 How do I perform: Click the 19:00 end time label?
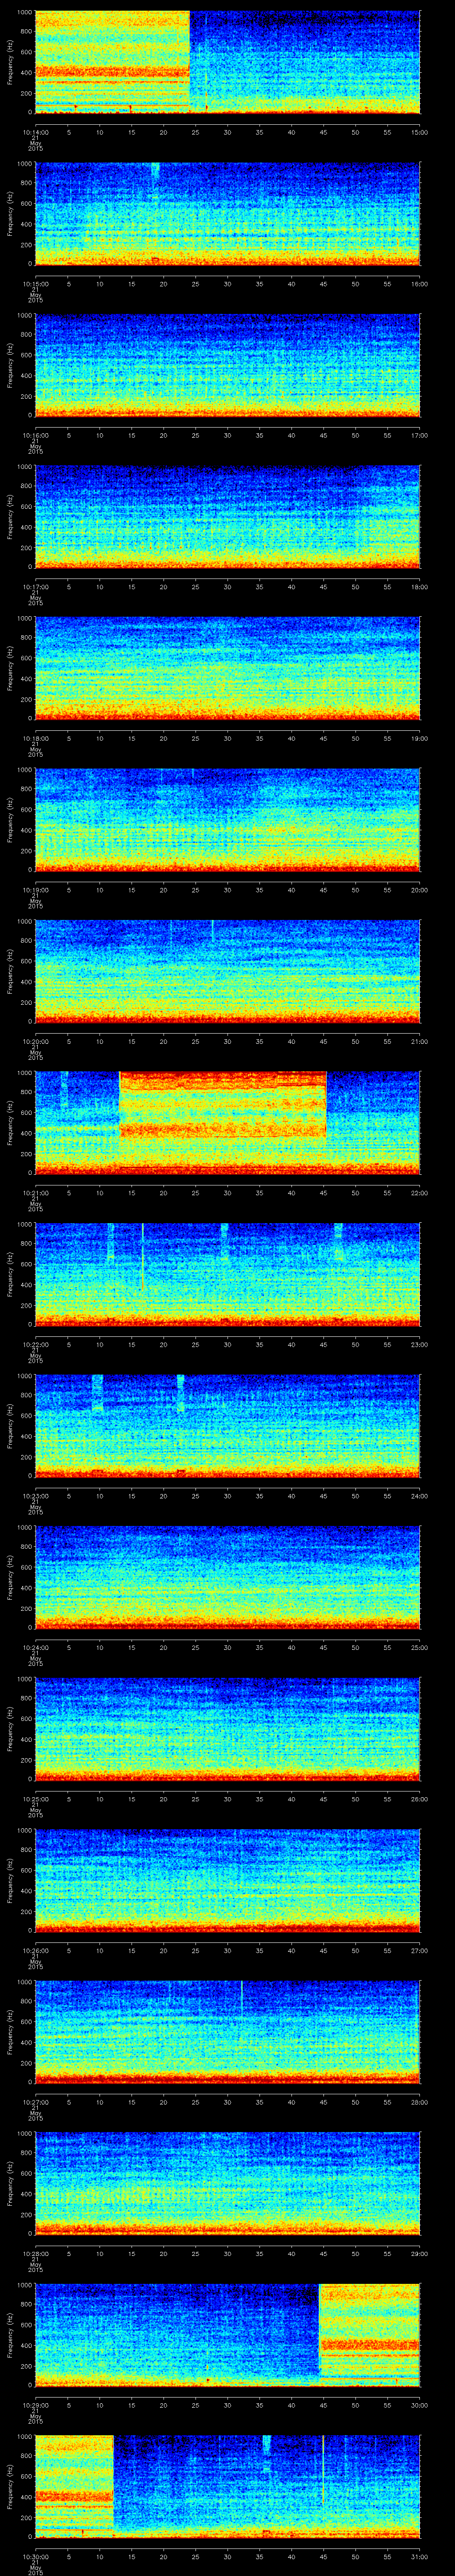click(420, 738)
